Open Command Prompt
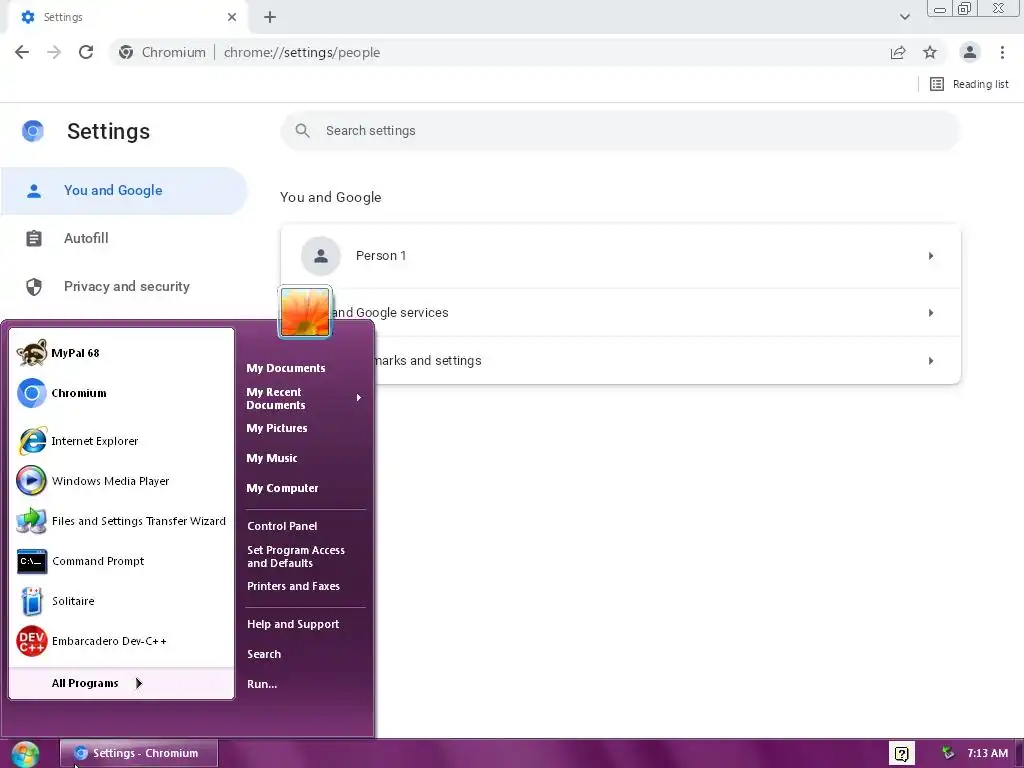The width and height of the screenshot is (1024, 768). tap(121, 561)
